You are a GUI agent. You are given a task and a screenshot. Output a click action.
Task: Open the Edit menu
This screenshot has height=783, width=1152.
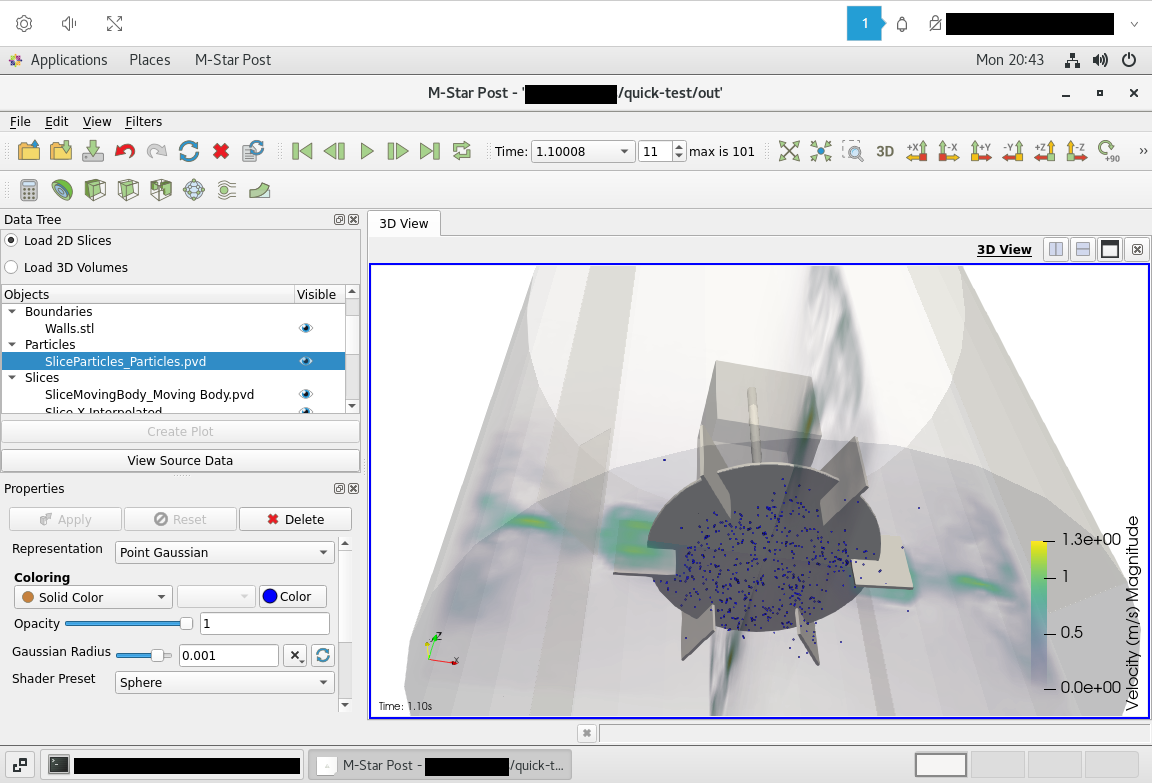(57, 121)
